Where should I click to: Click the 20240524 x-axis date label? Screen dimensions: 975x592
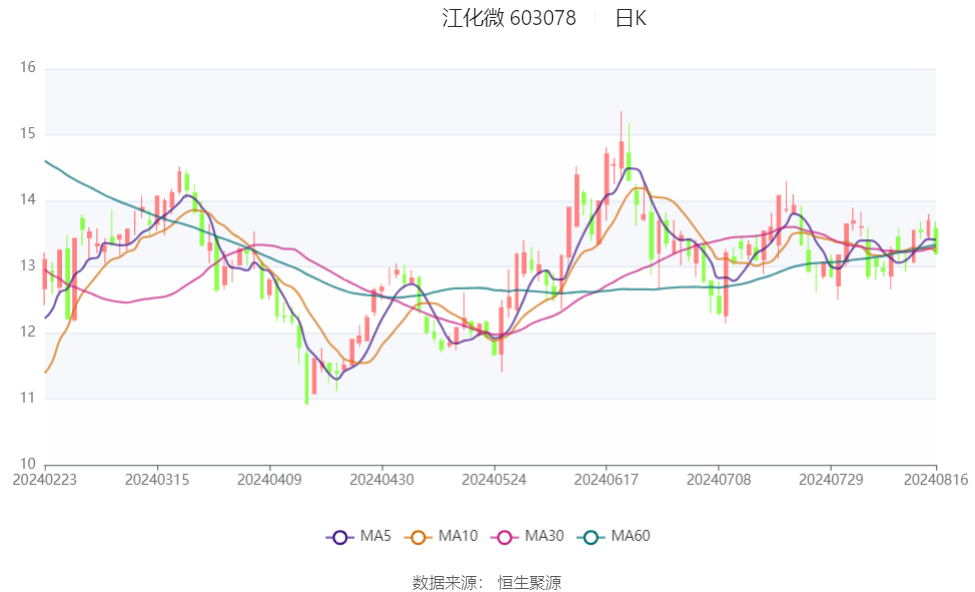pyautogui.click(x=494, y=480)
